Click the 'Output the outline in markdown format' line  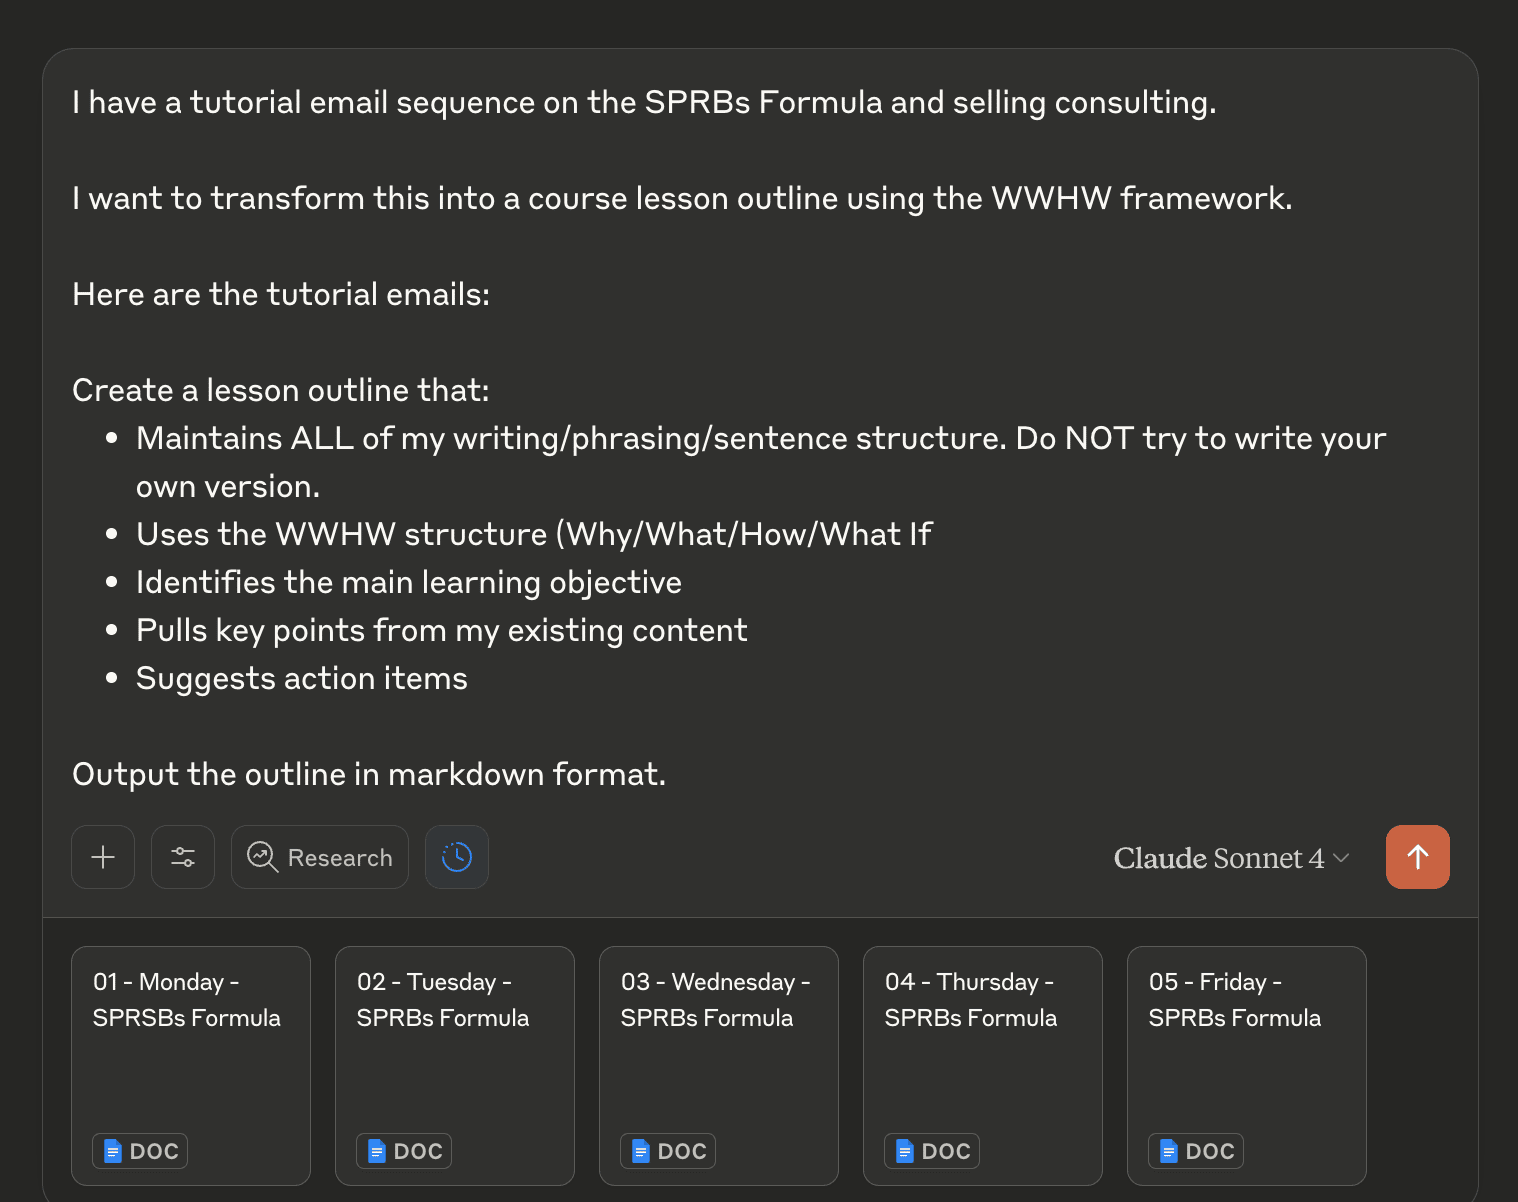[x=369, y=775]
